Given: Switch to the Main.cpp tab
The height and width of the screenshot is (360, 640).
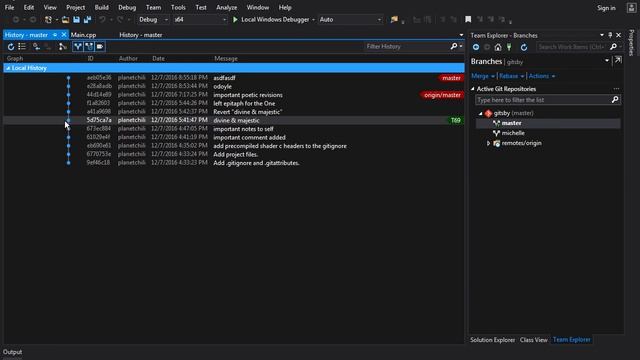Looking at the screenshot, I should [x=83, y=35].
